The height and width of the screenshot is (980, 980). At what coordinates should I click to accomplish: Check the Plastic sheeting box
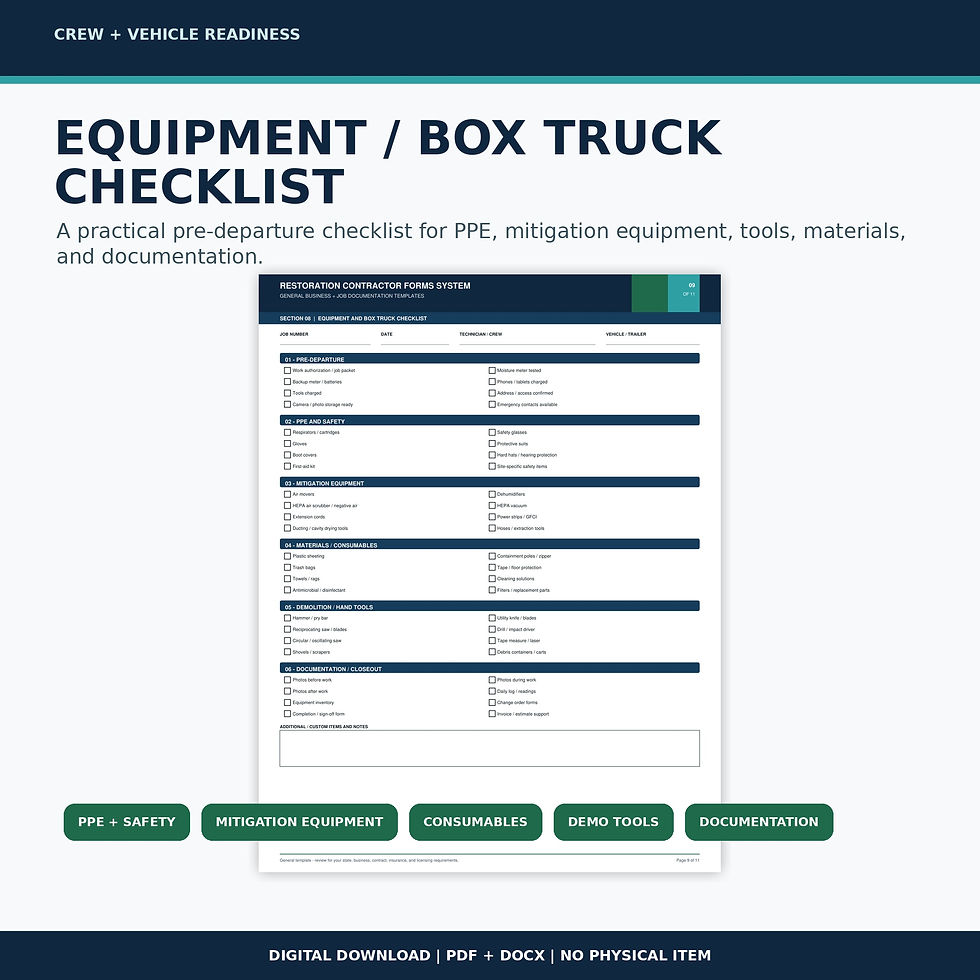[288, 556]
